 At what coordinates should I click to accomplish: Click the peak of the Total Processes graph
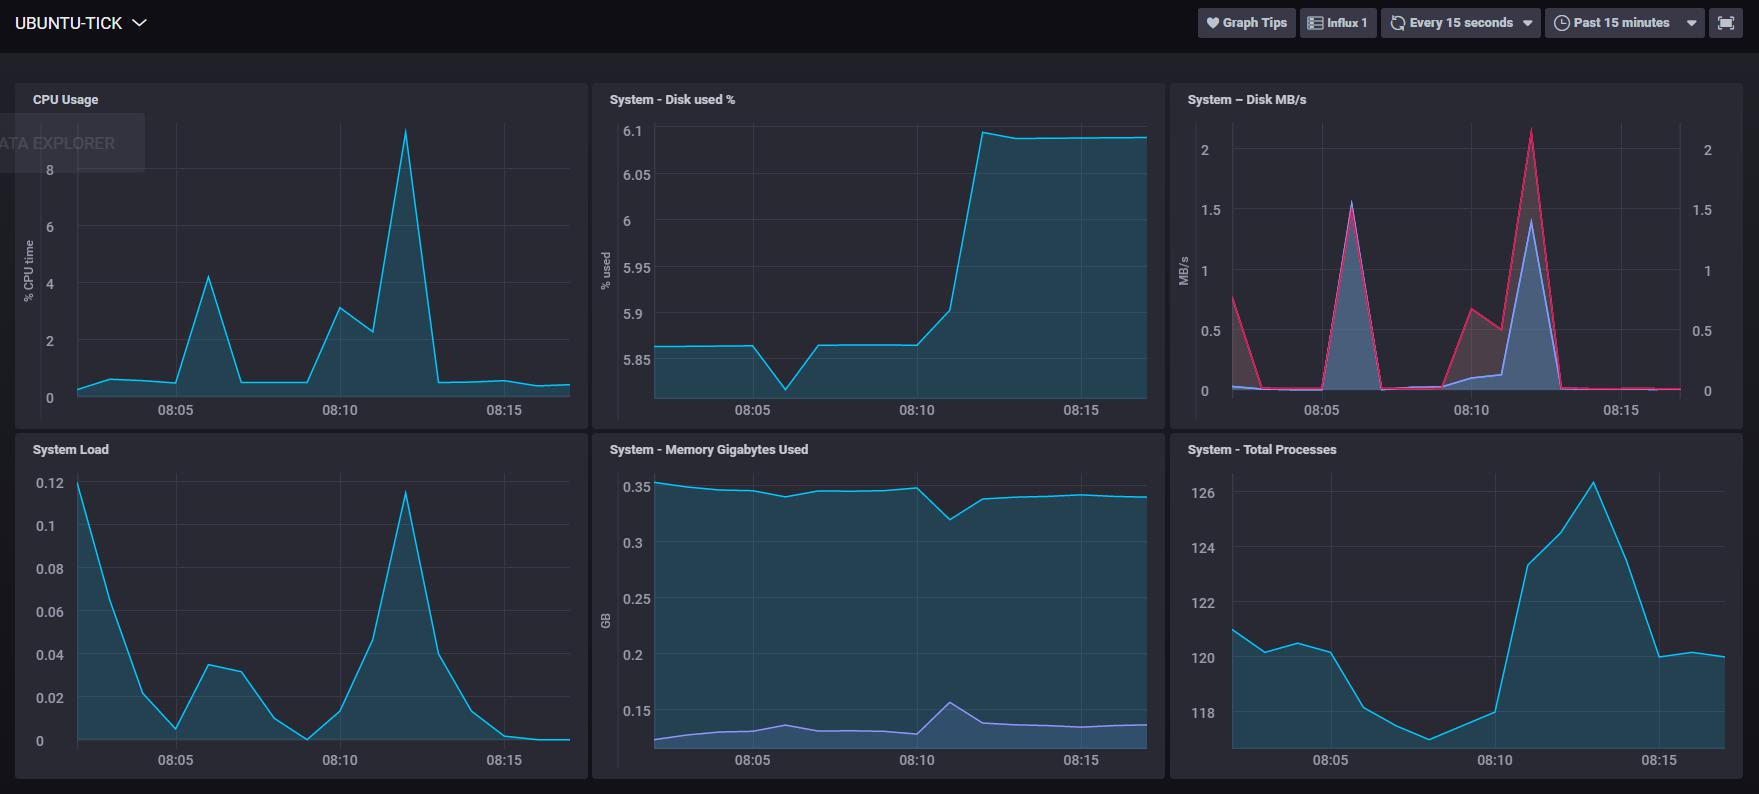[1593, 483]
